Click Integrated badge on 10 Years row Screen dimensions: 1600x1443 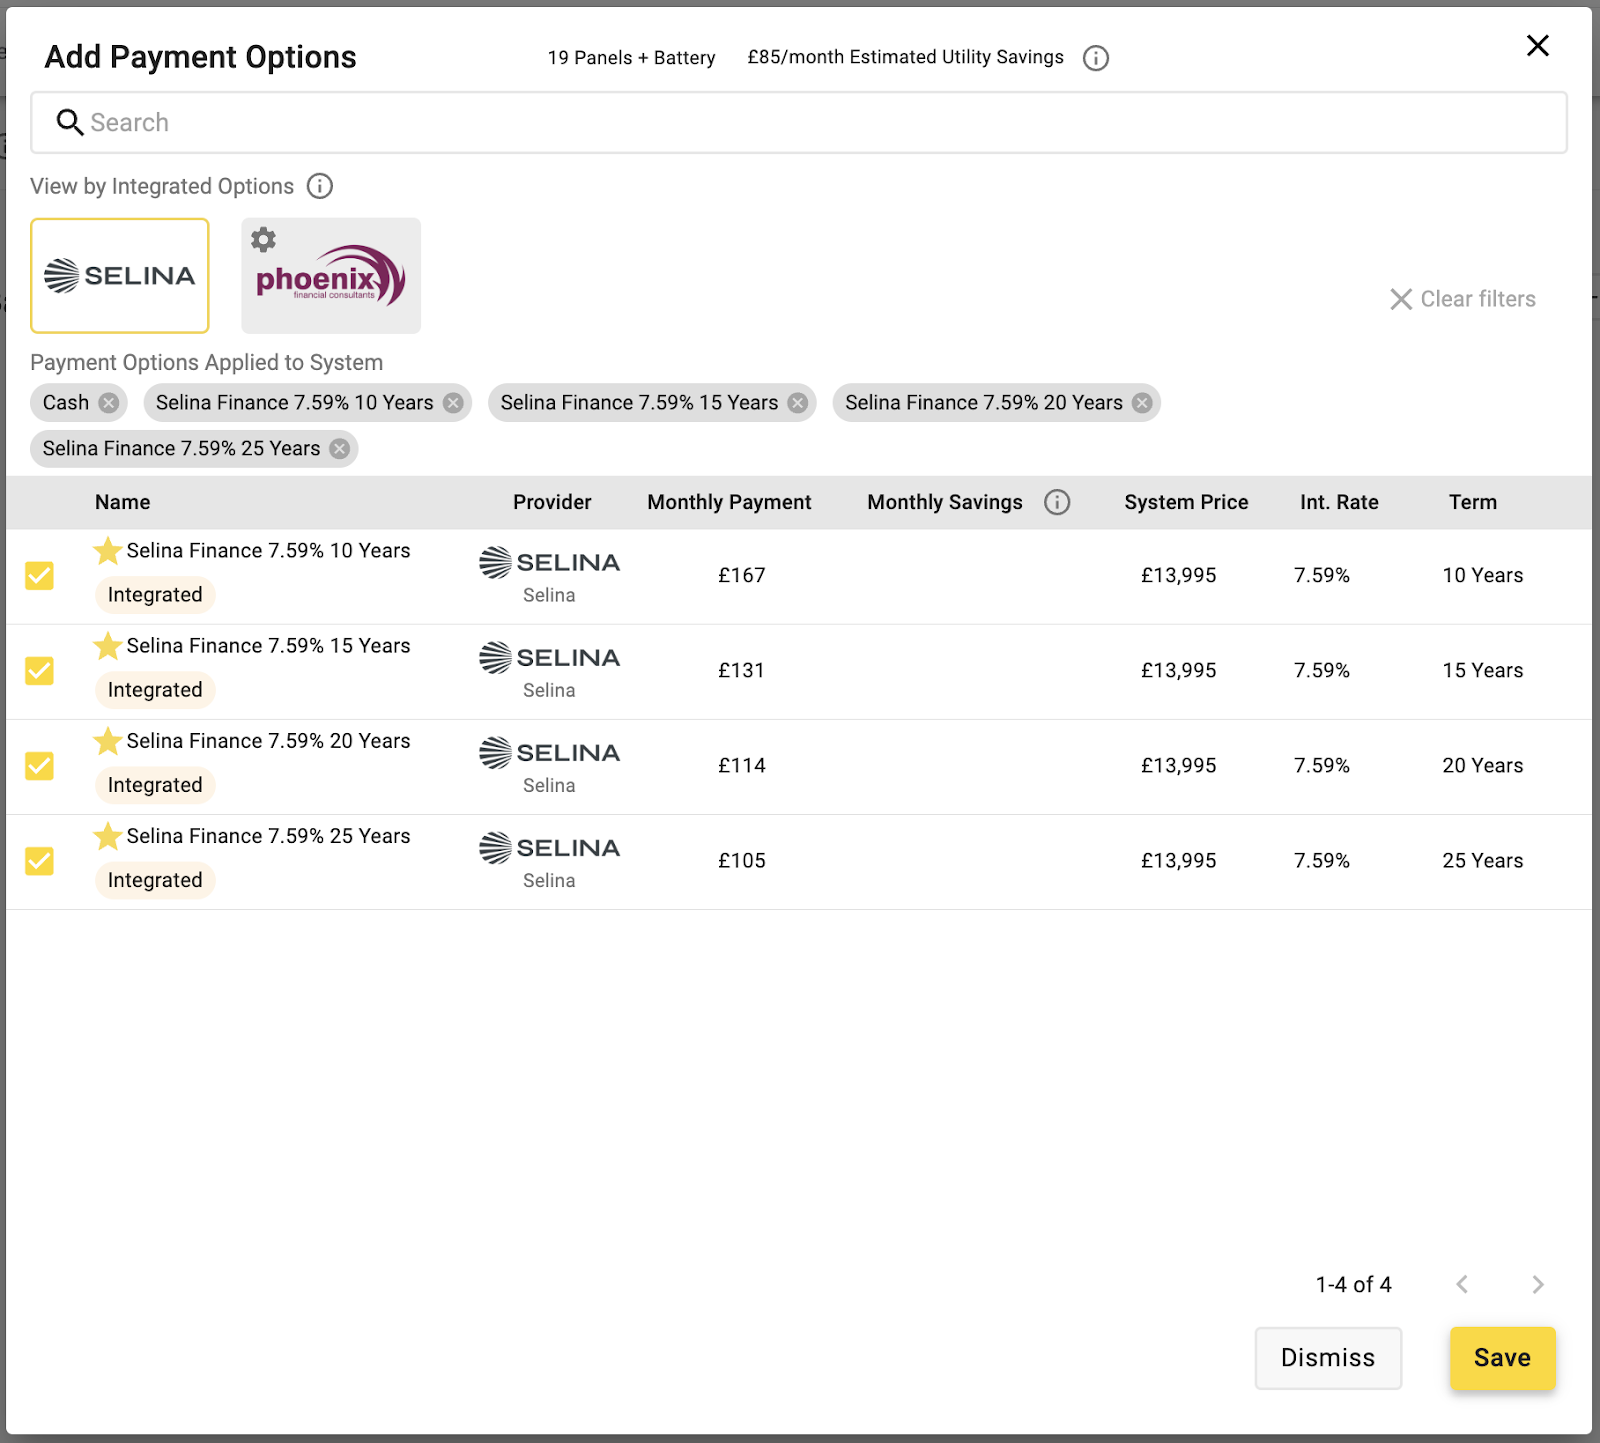155,595
